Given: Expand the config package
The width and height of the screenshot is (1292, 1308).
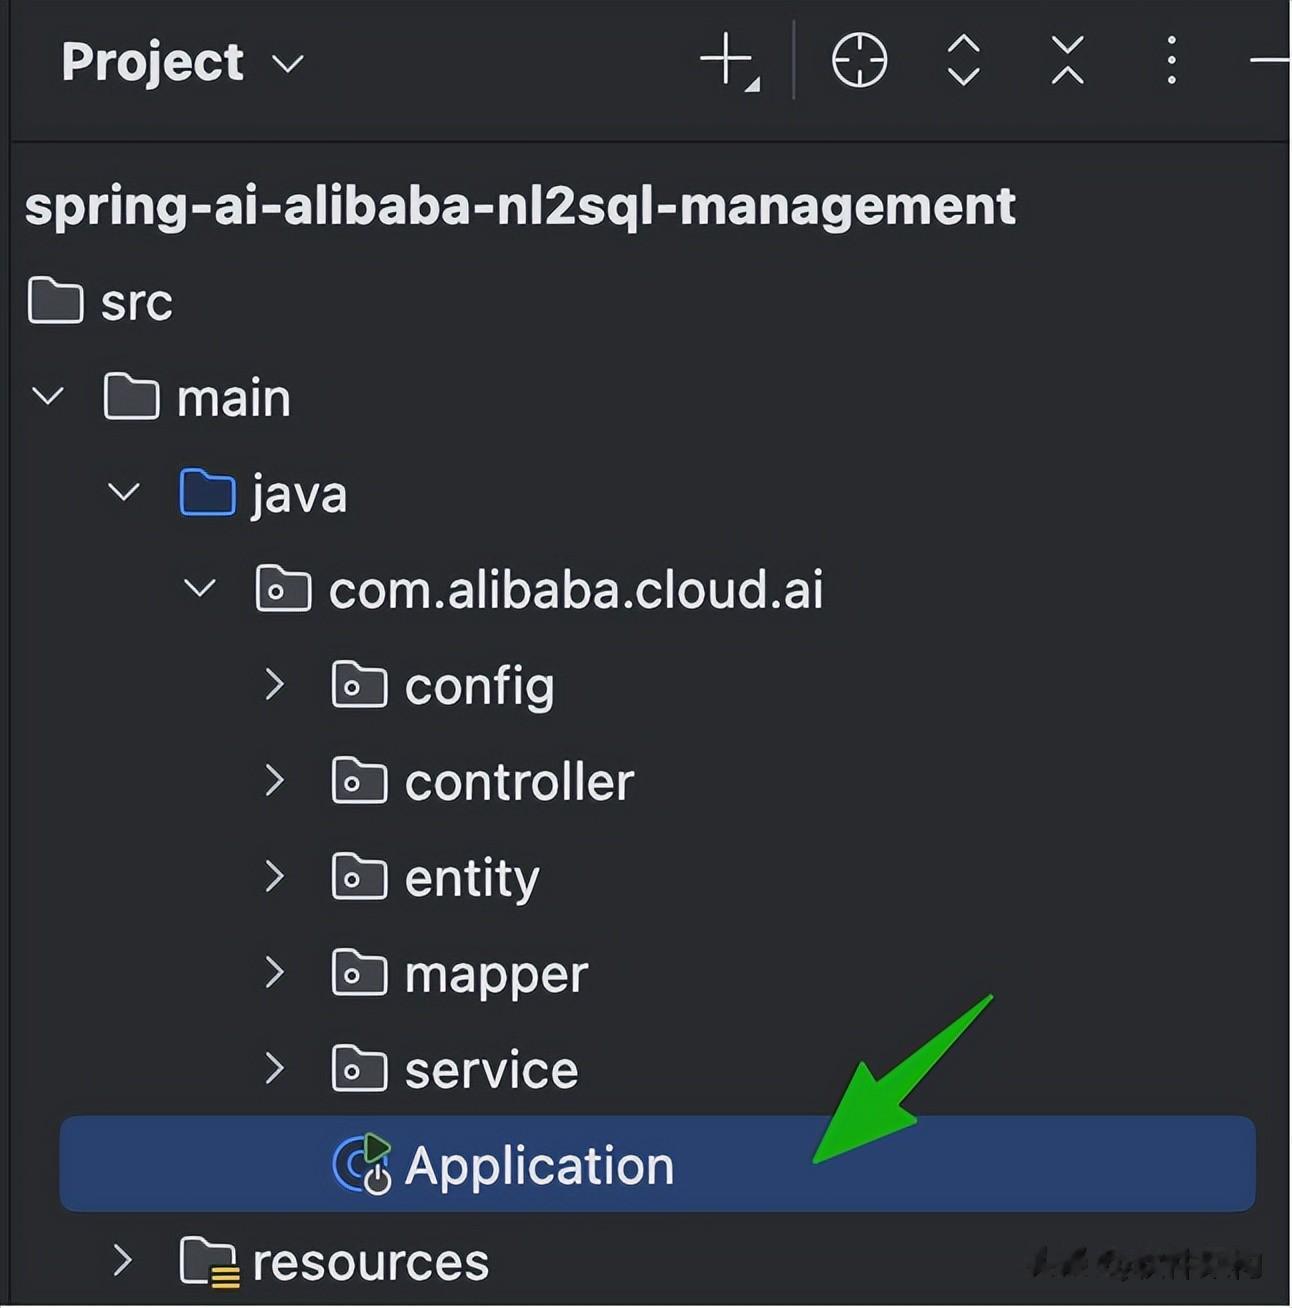Looking at the screenshot, I should click(275, 685).
